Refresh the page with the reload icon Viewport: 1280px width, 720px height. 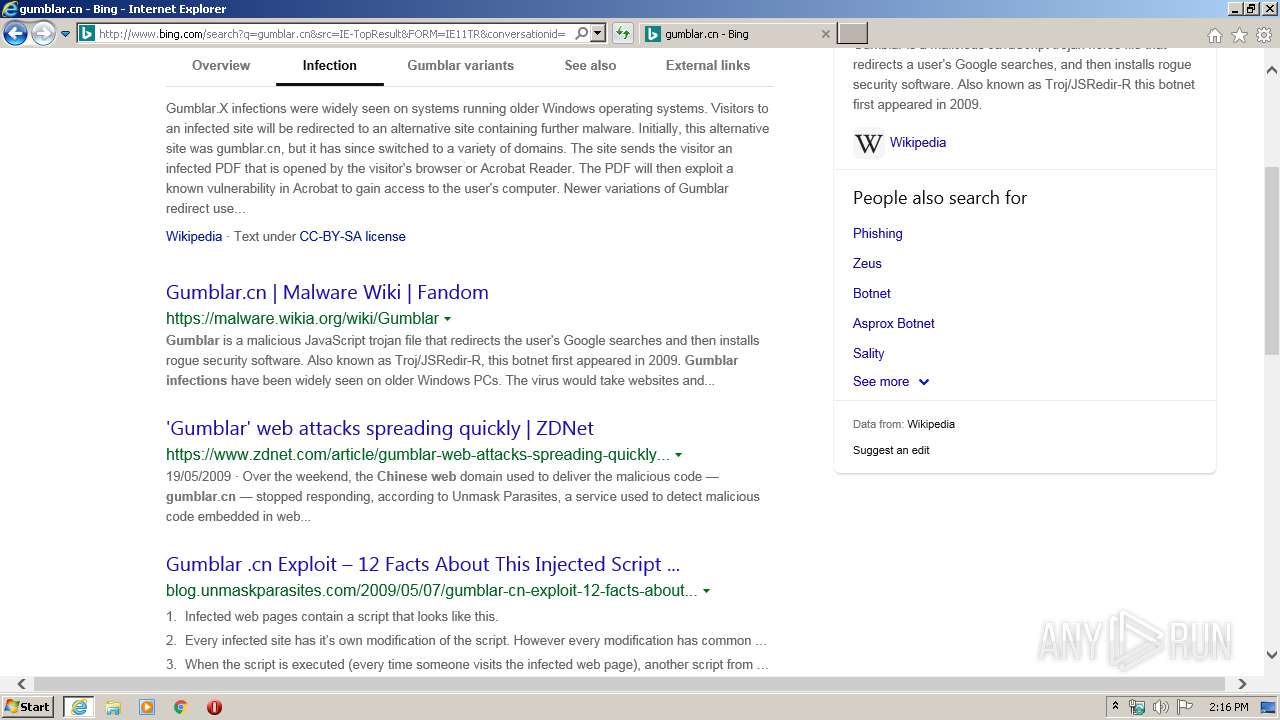point(623,34)
